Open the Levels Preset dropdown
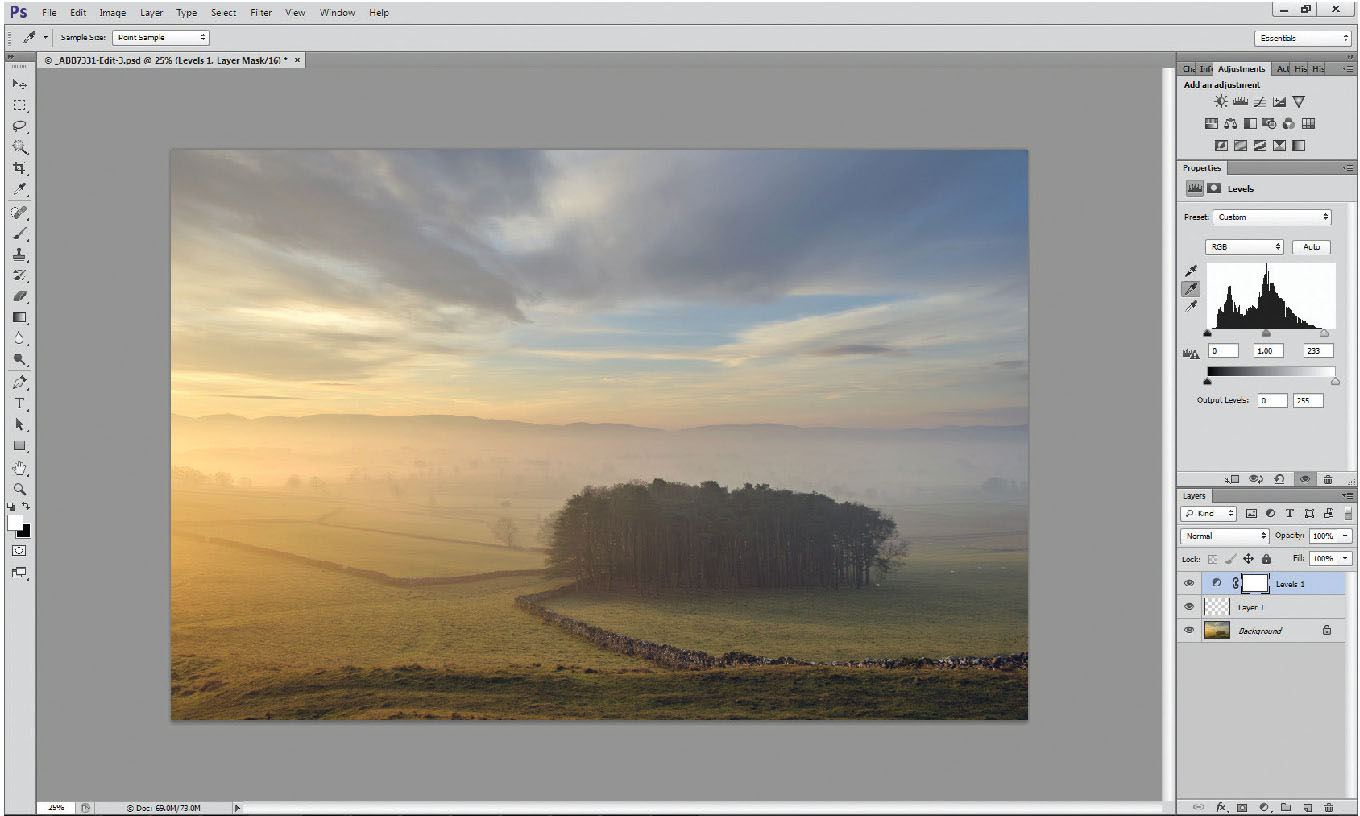Viewport: 1360px width, 816px height. (x=1272, y=217)
